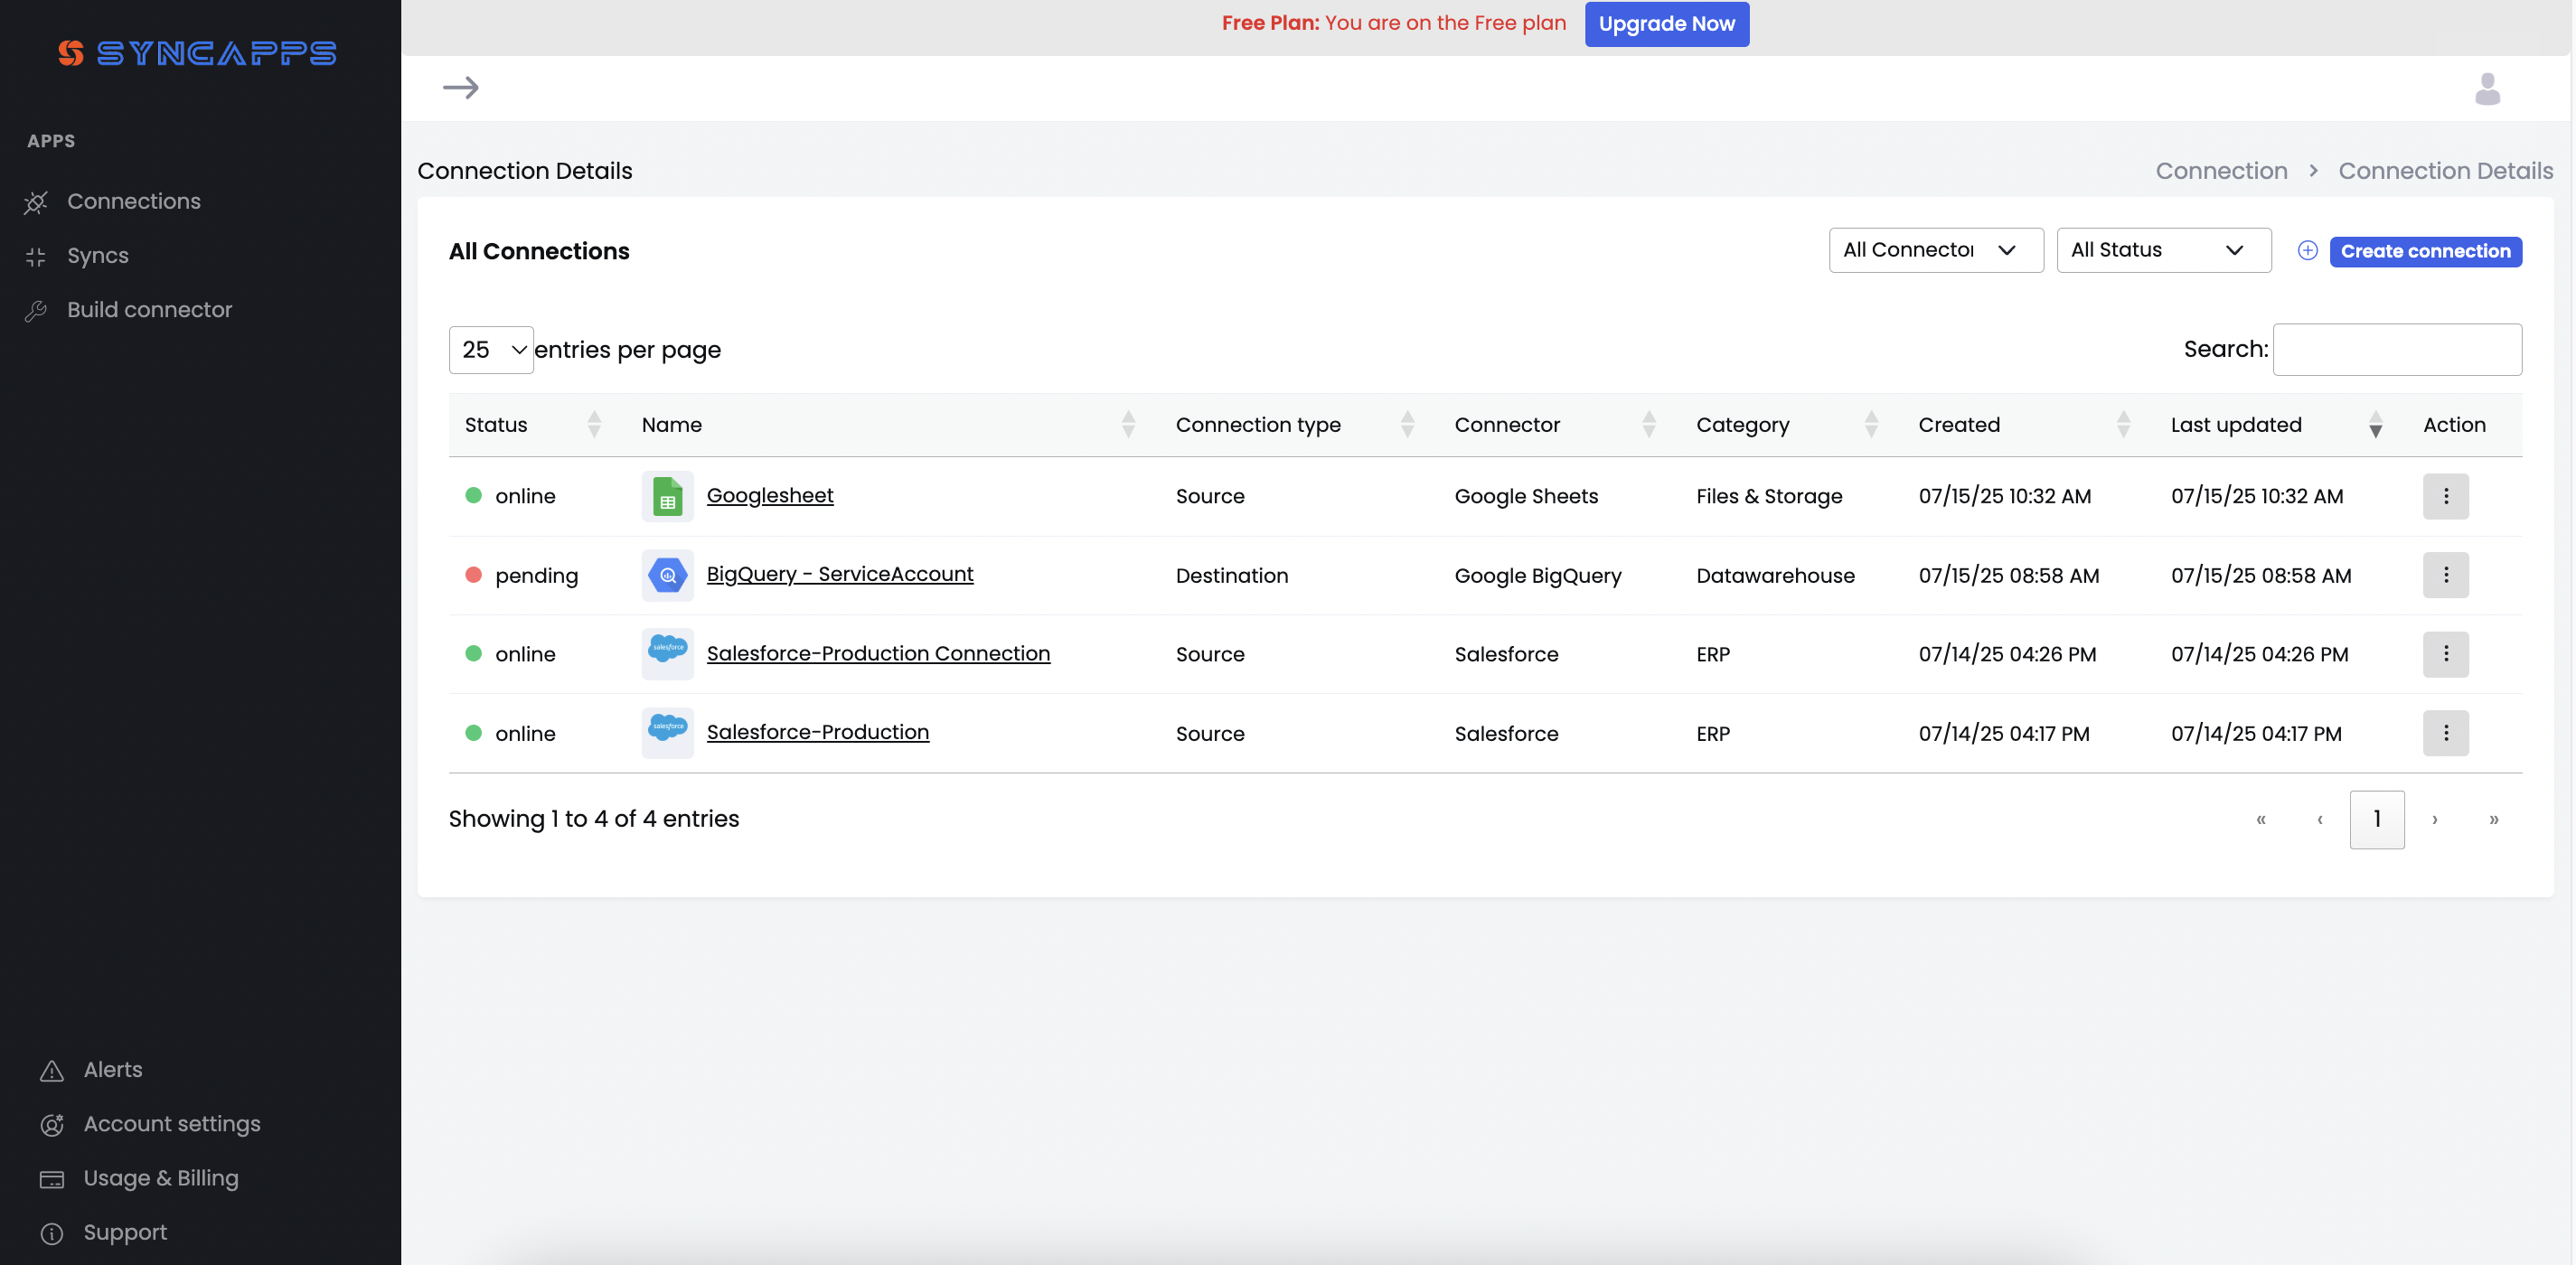Click the Datawarehouse category cell
This screenshot has height=1265, width=2576.
pos(1775,576)
